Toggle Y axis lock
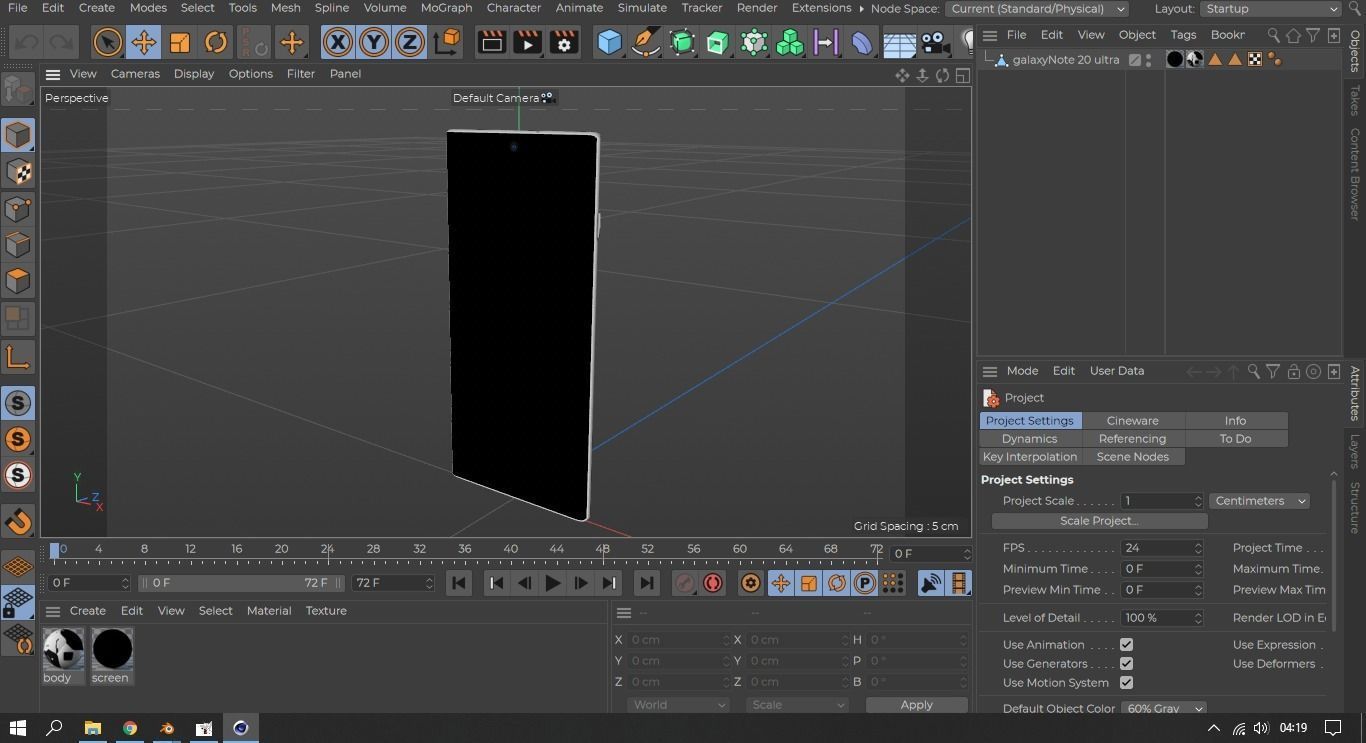 point(374,42)
